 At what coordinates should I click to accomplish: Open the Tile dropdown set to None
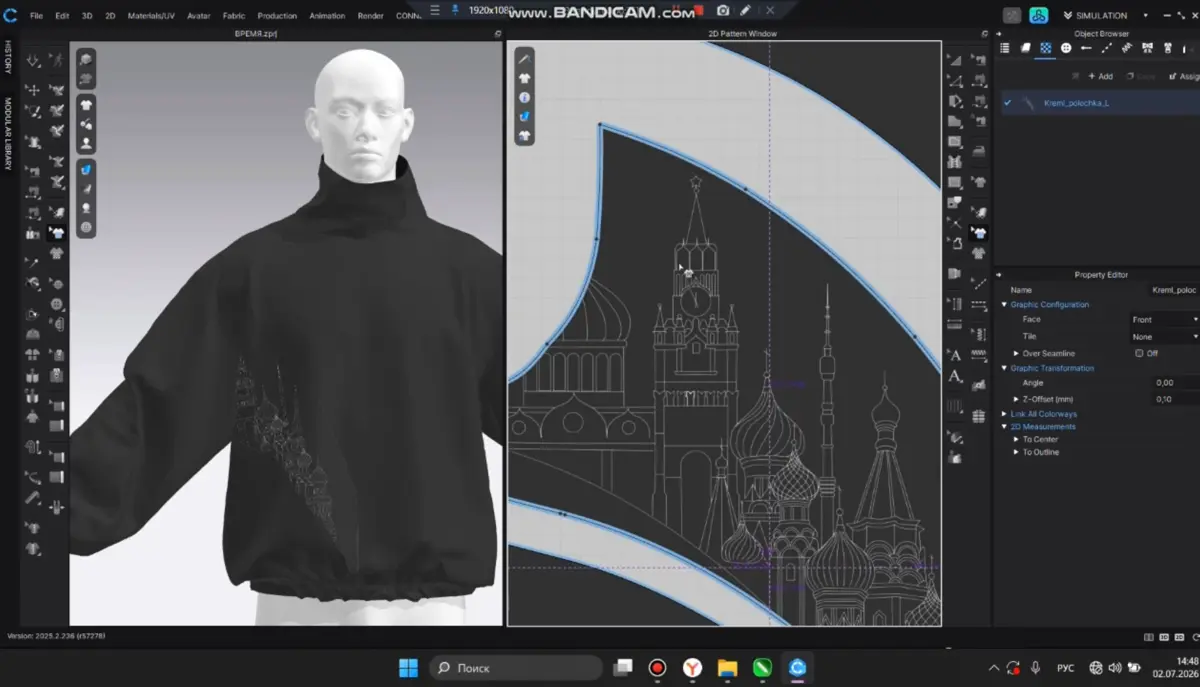(1164, 337)
